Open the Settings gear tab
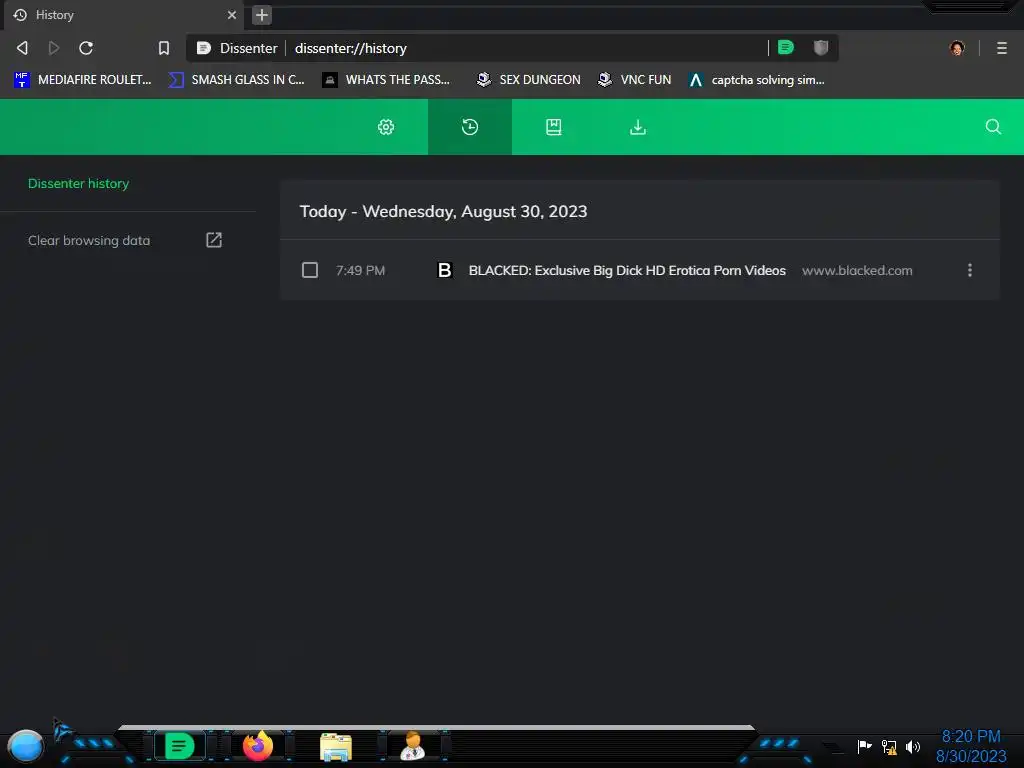1024x768 pixels. [386, 127]
